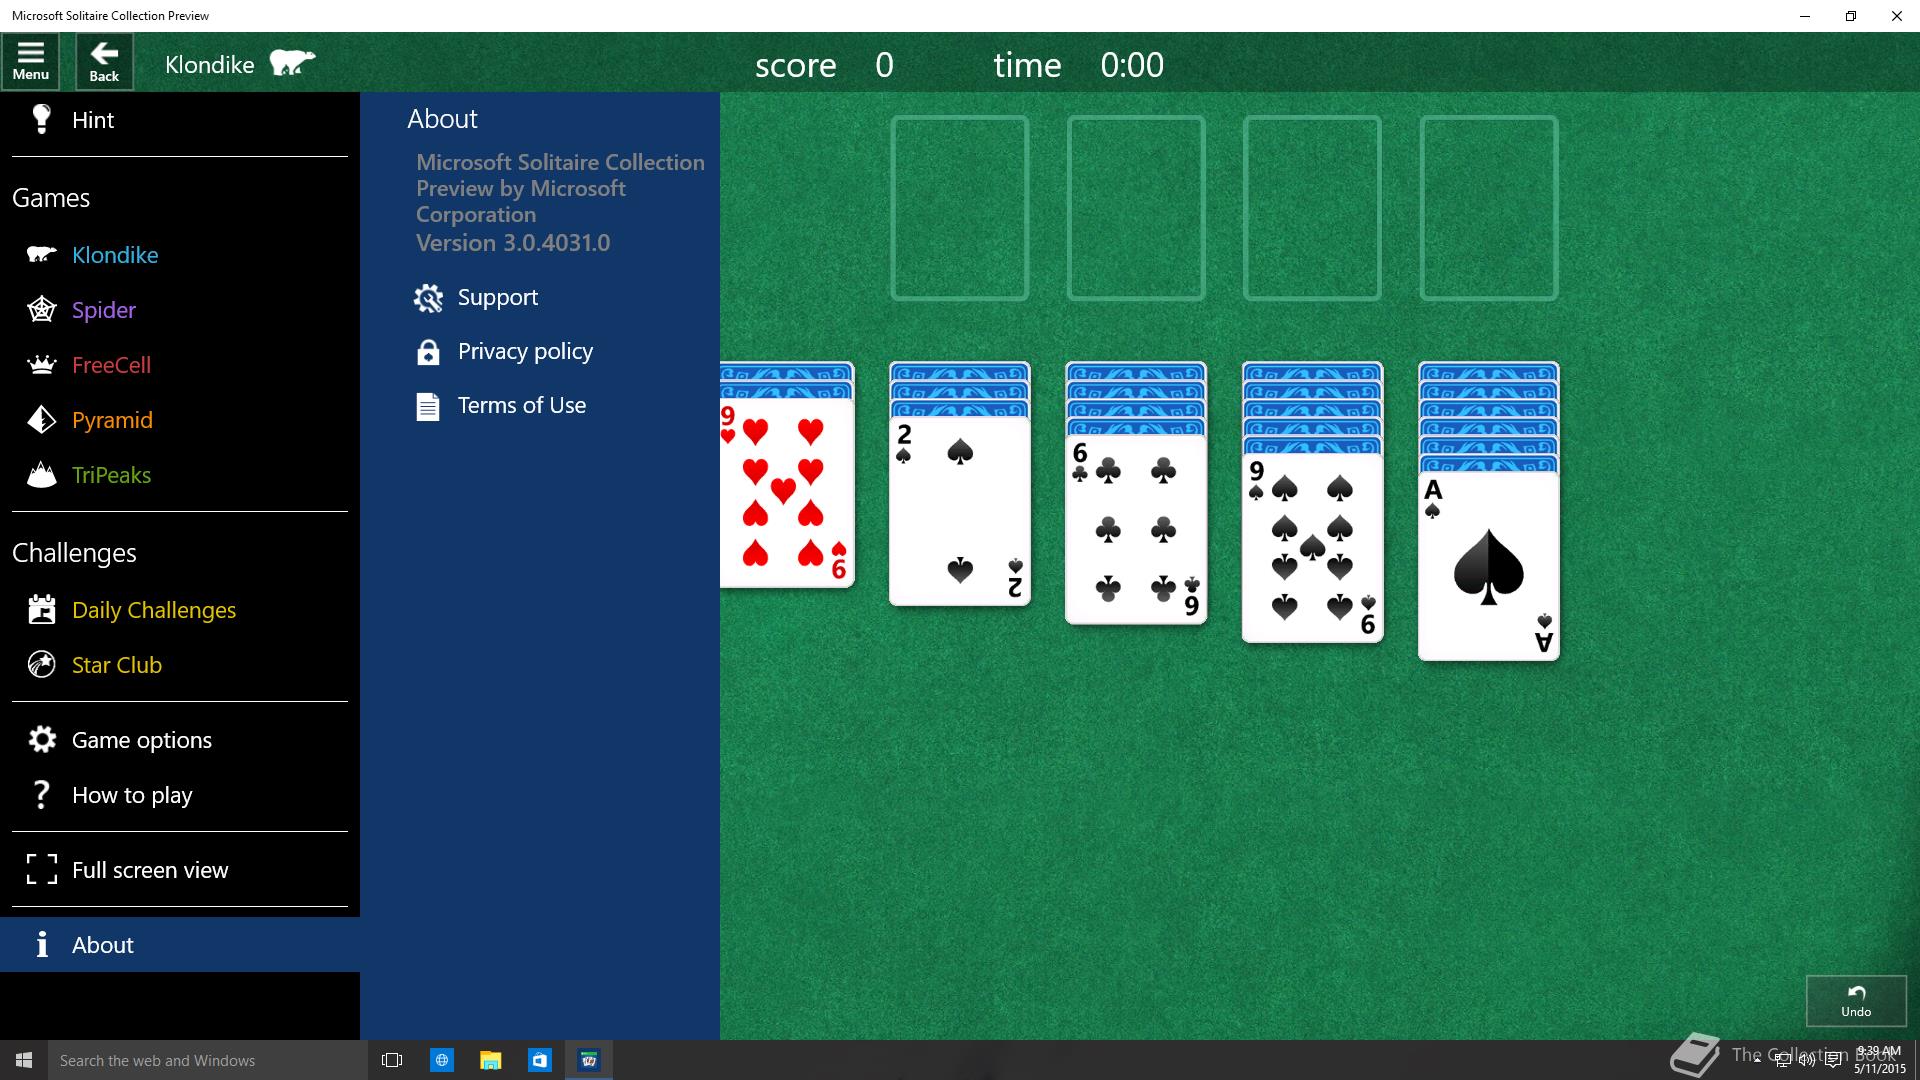The height and width of the screenshot is (1080, 1920).
Task: Click the Spider web icon
Action: click(x=41, y=309)
